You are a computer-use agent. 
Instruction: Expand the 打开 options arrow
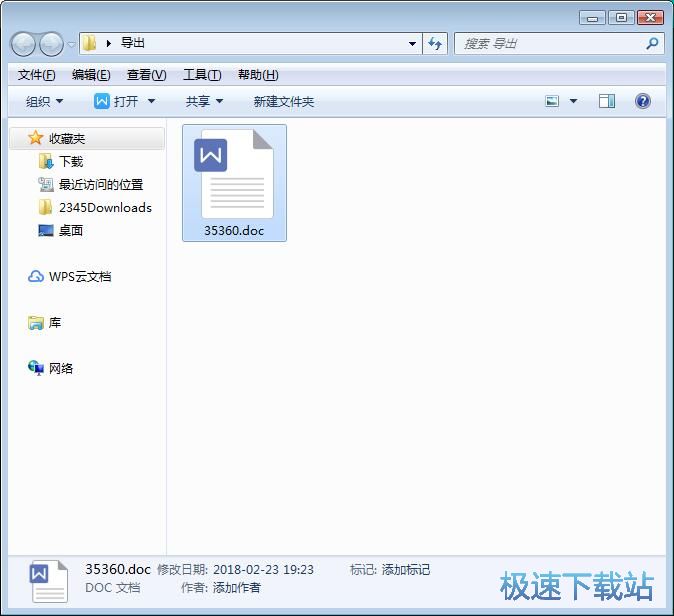click(151, 101)
